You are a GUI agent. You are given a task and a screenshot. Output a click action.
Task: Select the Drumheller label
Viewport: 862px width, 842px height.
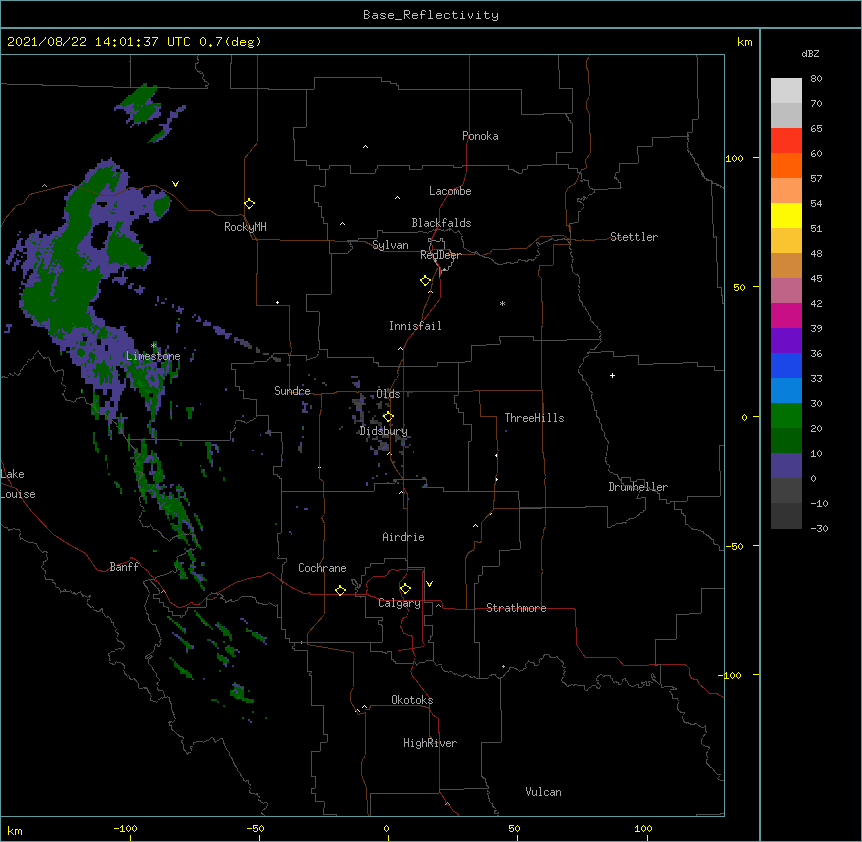[x=638, y=487]
